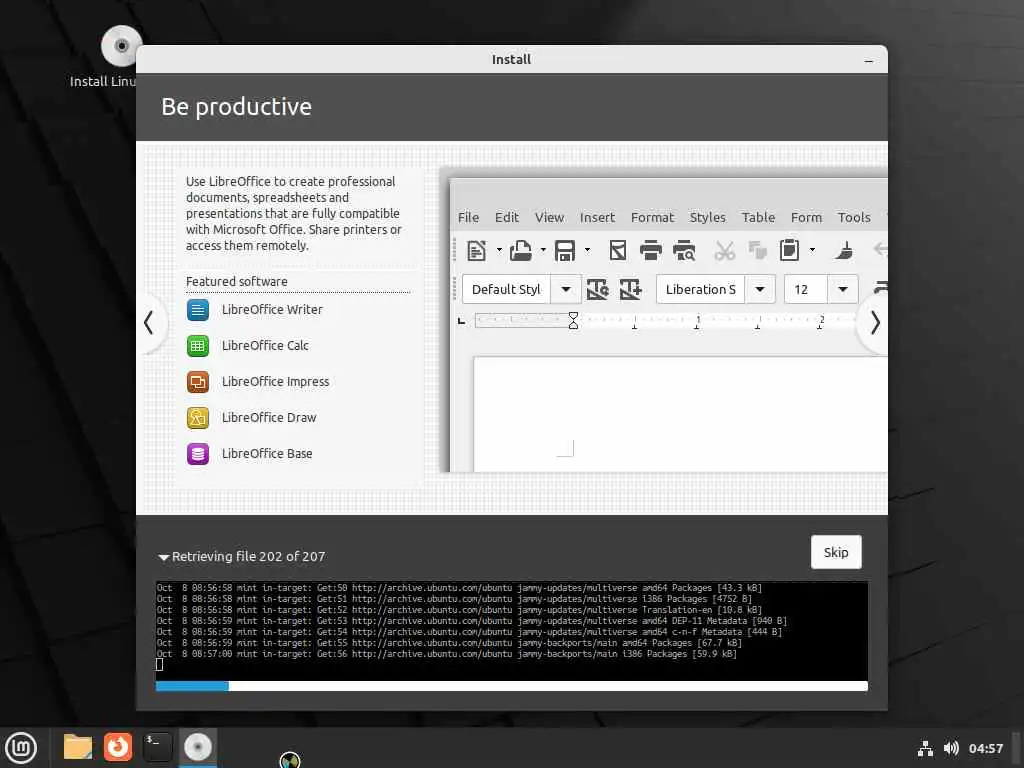Click the 04:57 panel clock
This screenshot has height=768, width=1024.
[x=985, y=748]
